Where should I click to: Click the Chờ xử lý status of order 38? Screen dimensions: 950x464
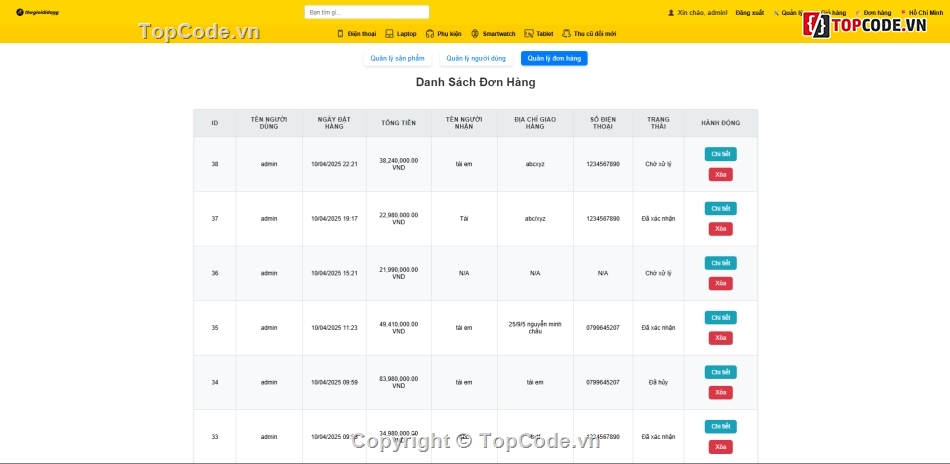coord(659,164)
